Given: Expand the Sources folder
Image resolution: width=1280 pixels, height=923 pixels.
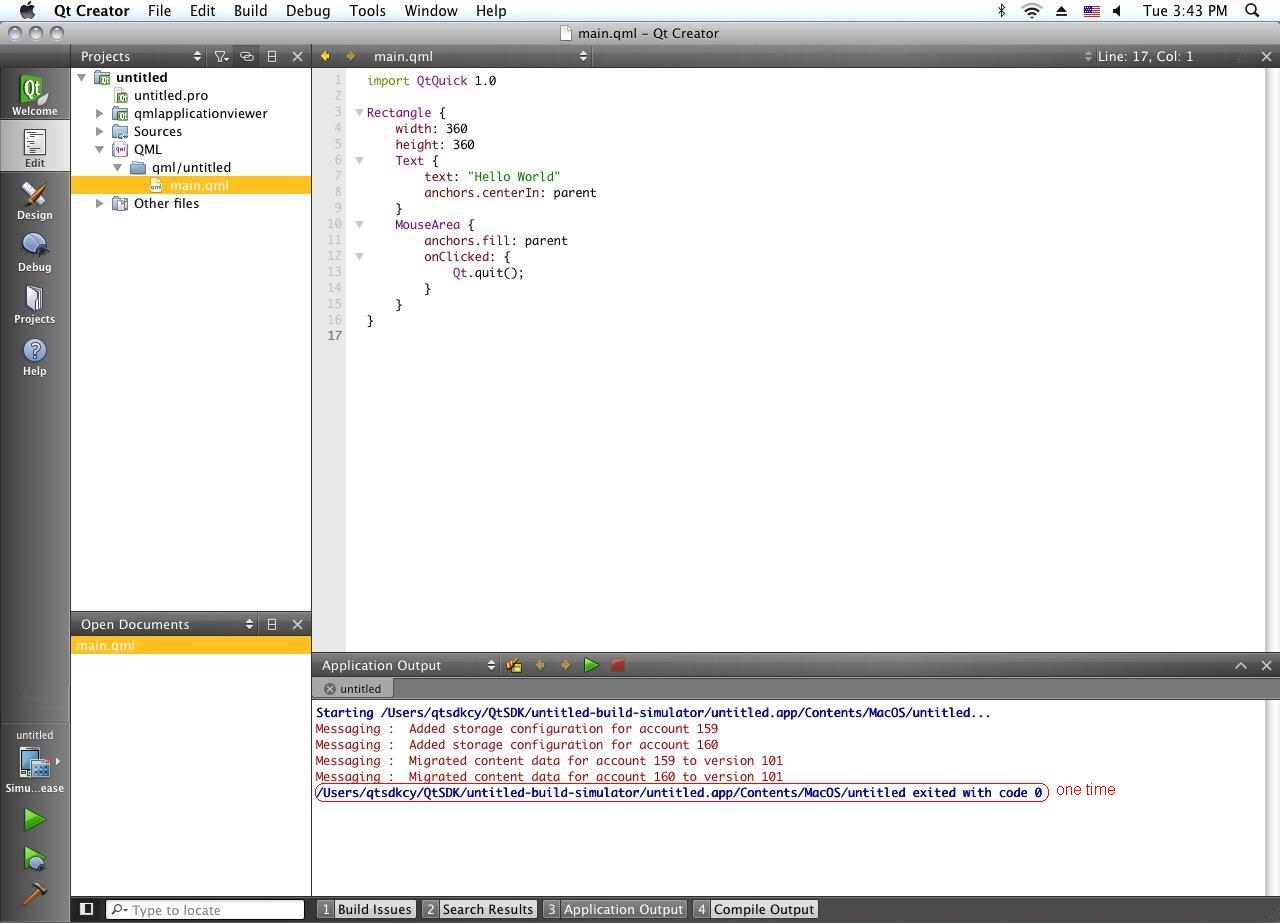Looking at the screenshot, I should tap(100, 131).
